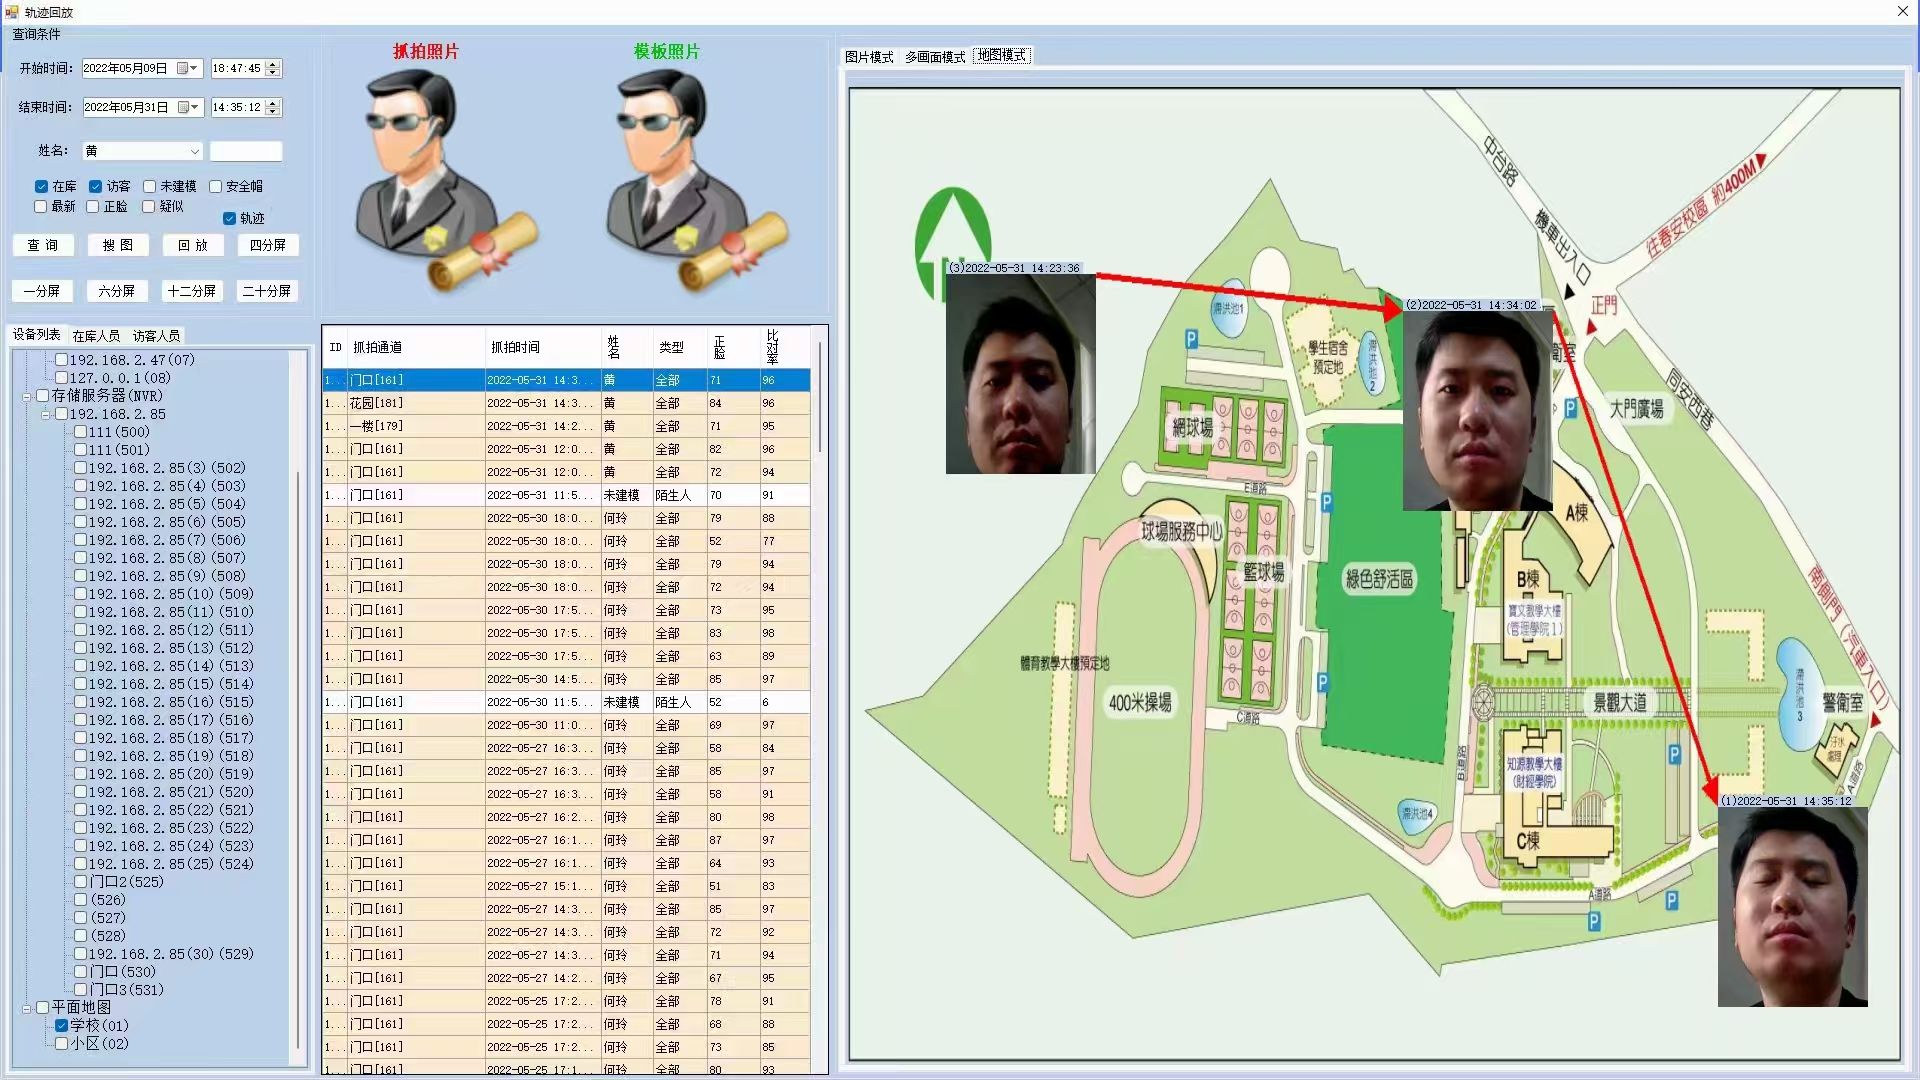The image size is (1920, 1080).
Task: Enable the 安全帽 checkbox
Action: [x=215, y=187]
